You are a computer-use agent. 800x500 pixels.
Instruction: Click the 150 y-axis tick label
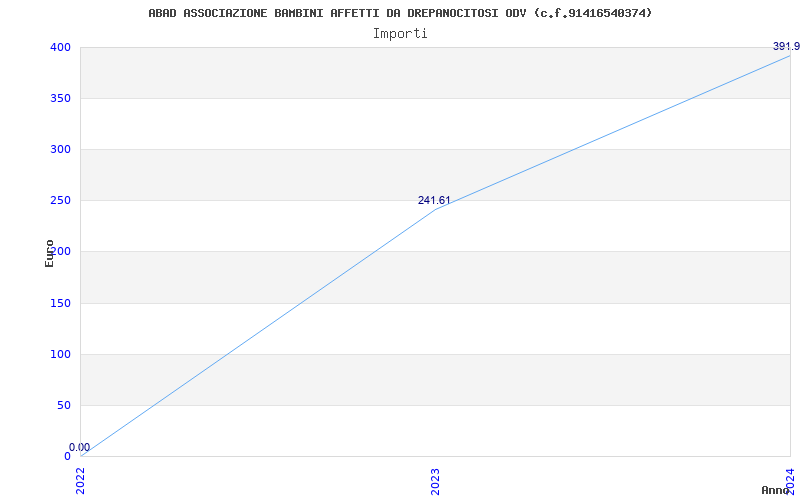59,303
